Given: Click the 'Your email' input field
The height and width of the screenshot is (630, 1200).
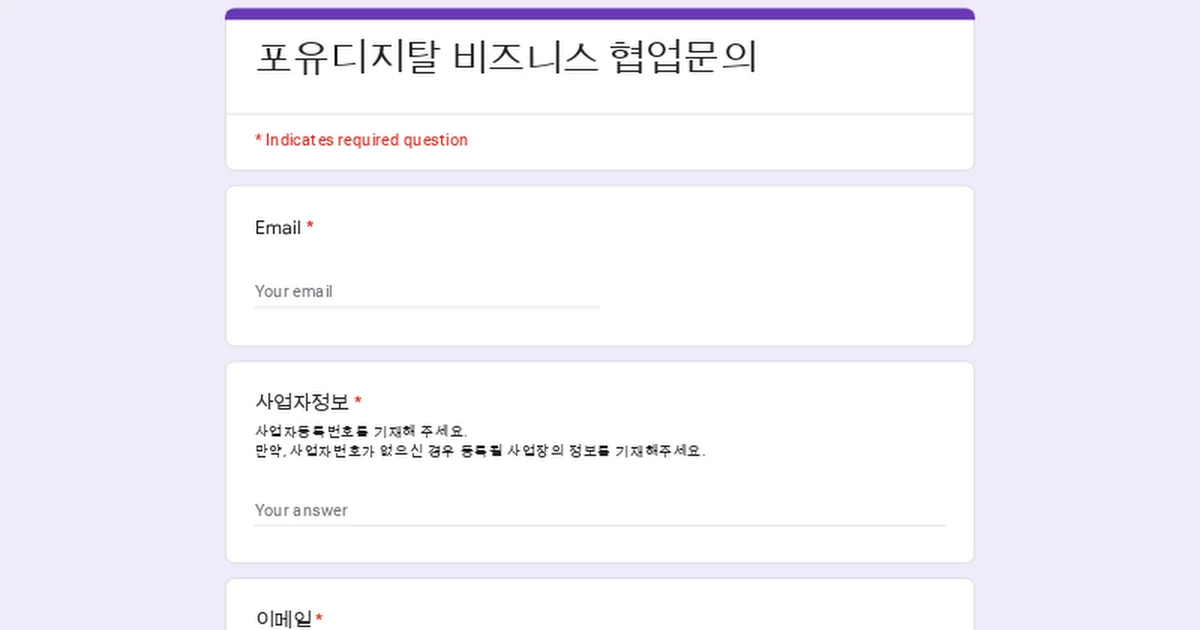Looking at the screenshot, I should (x=427, y=291).
